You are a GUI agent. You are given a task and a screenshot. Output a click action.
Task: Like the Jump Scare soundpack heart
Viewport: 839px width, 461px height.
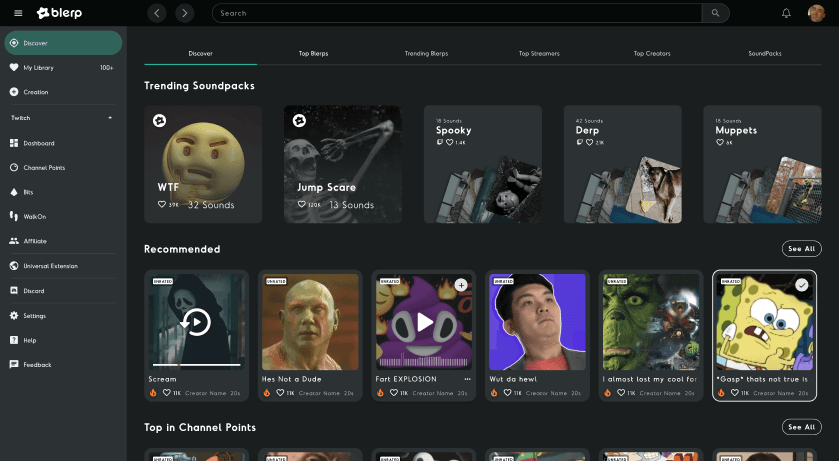[301, 204]
